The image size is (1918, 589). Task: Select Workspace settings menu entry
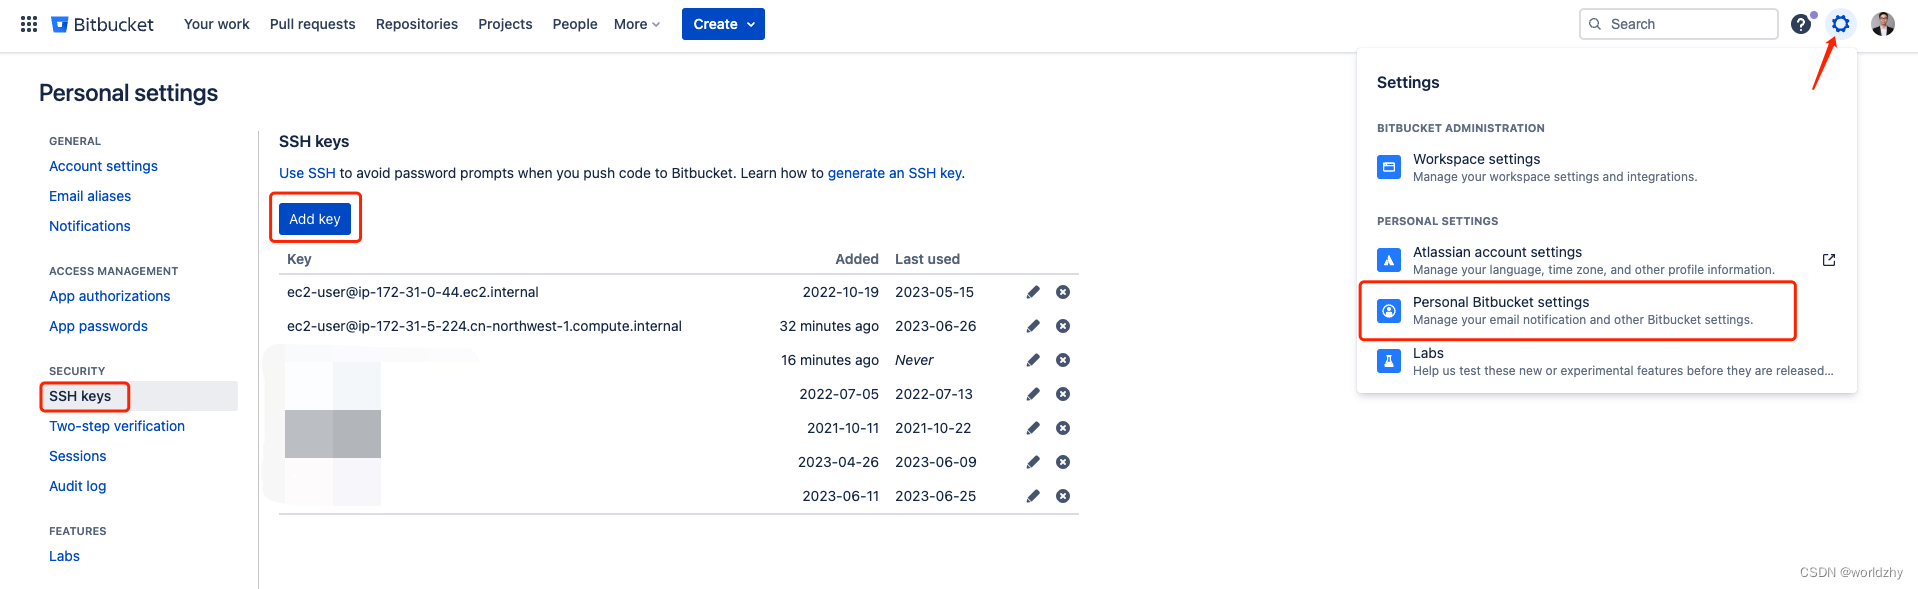click(x=1606, y=167)
